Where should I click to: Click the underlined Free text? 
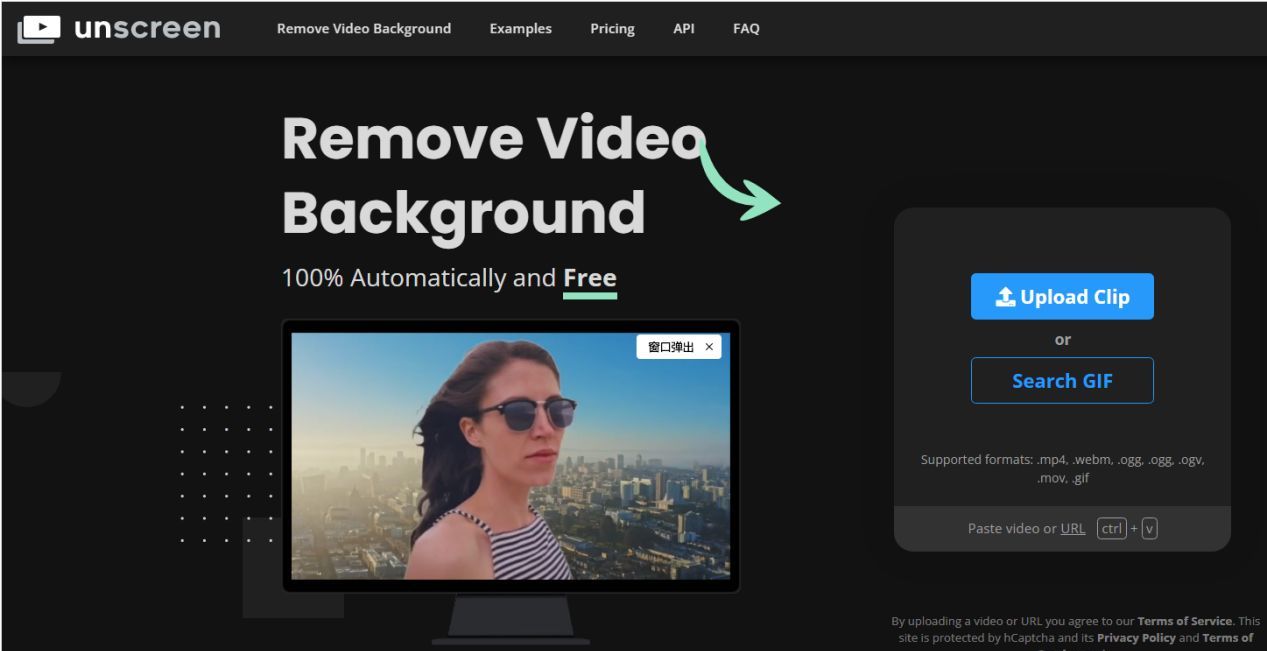pyautogui.click(x=590, y=278)
